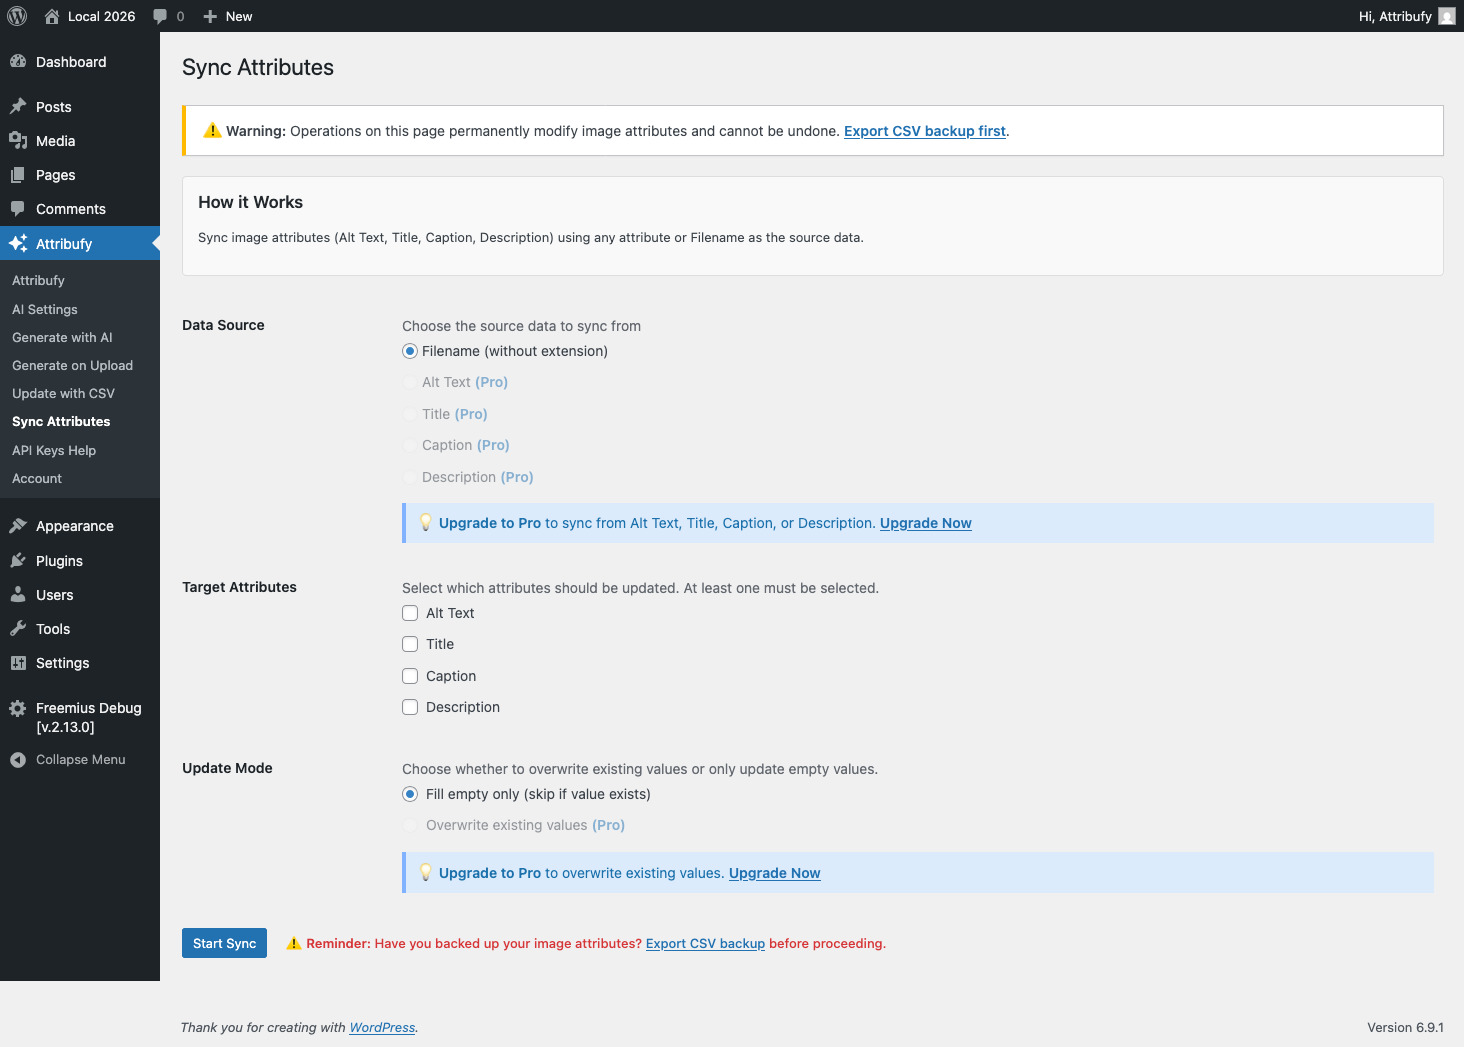The width and height of the screenshot is (1464, 1047).
Task: Open the Tools wrench icon
Action: tap(17, 628)
